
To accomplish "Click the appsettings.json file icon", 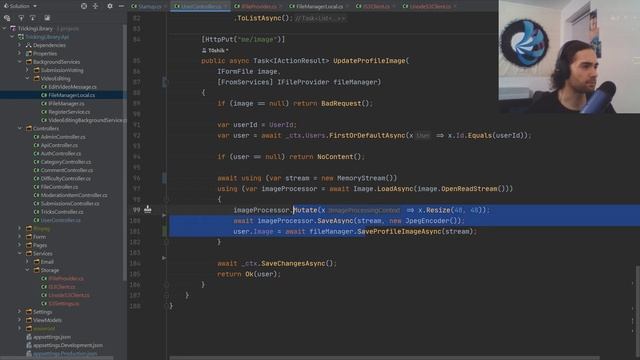I will coord(29,337).
